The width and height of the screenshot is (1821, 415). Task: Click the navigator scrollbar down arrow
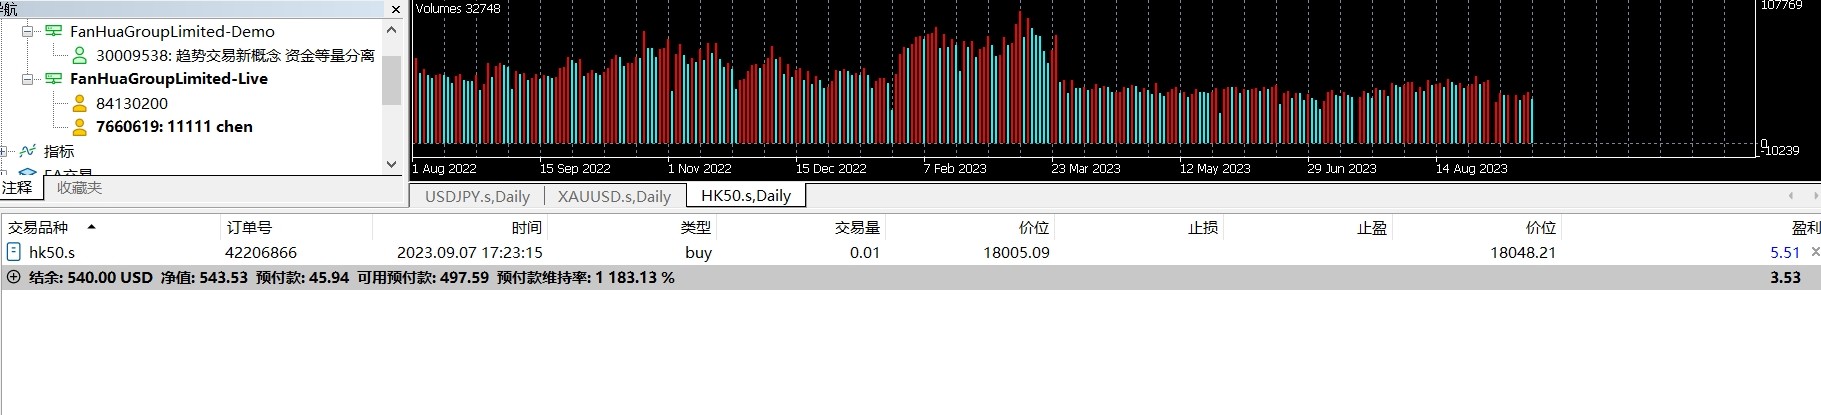click(391, 164)
